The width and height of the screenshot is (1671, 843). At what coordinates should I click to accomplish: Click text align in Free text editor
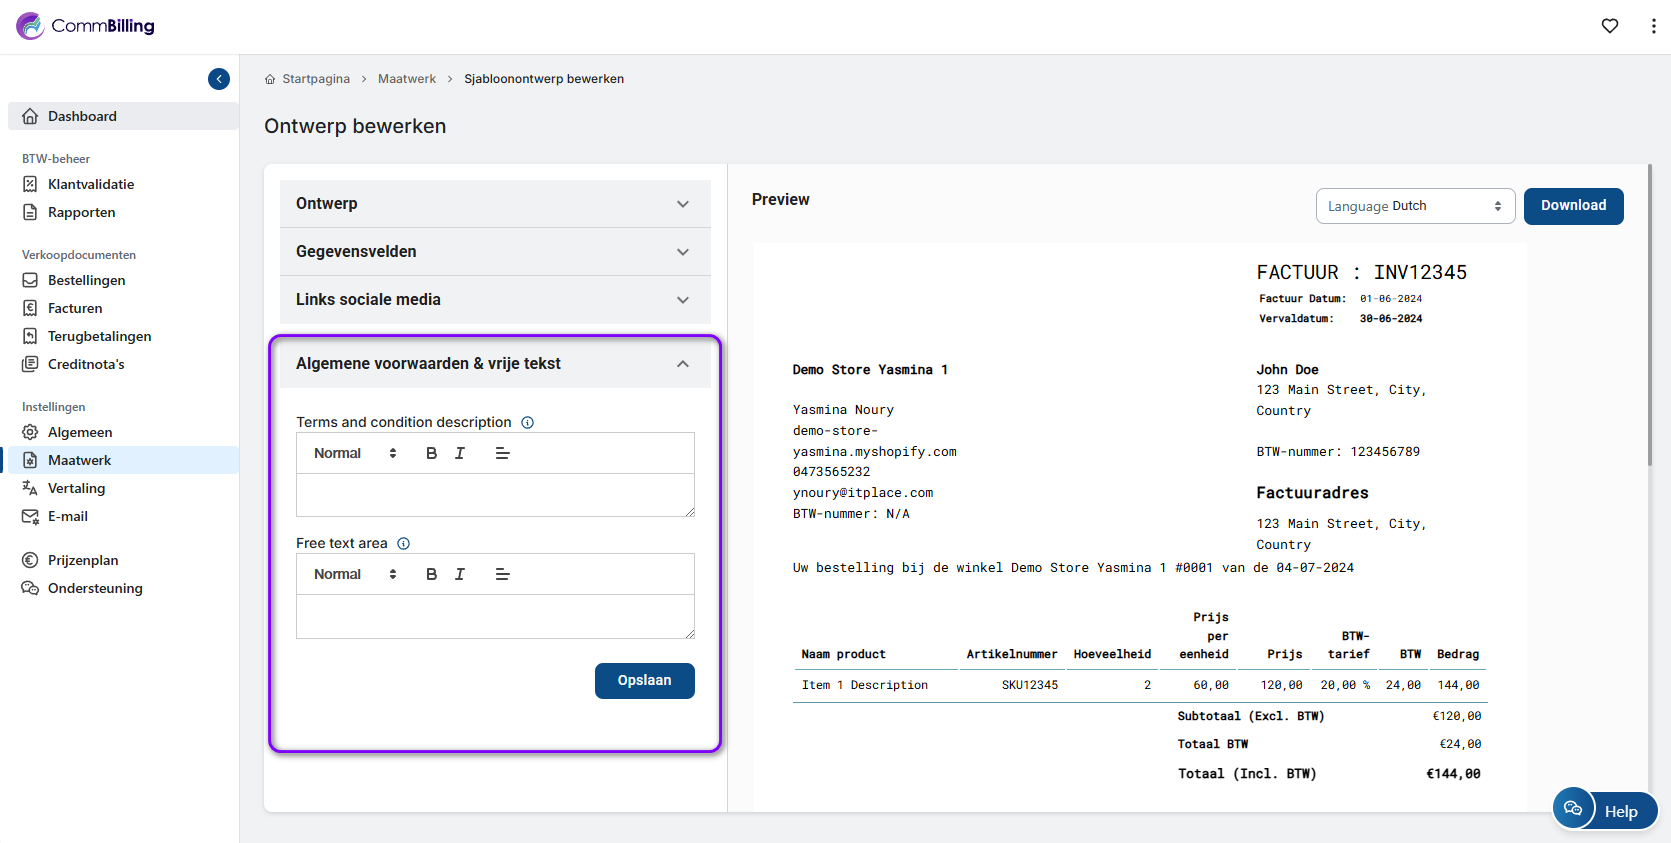pos(502,574)
